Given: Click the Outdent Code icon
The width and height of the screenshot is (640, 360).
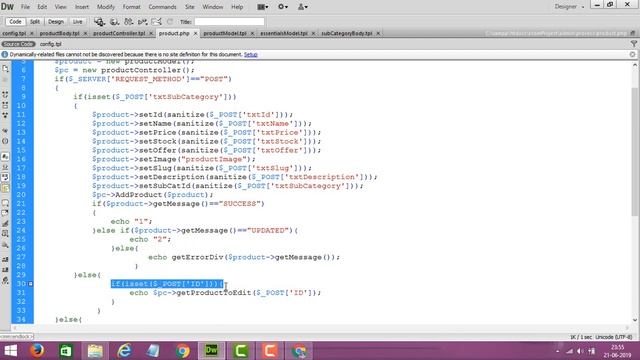Looking at the screenshot, I should (5, 270).
